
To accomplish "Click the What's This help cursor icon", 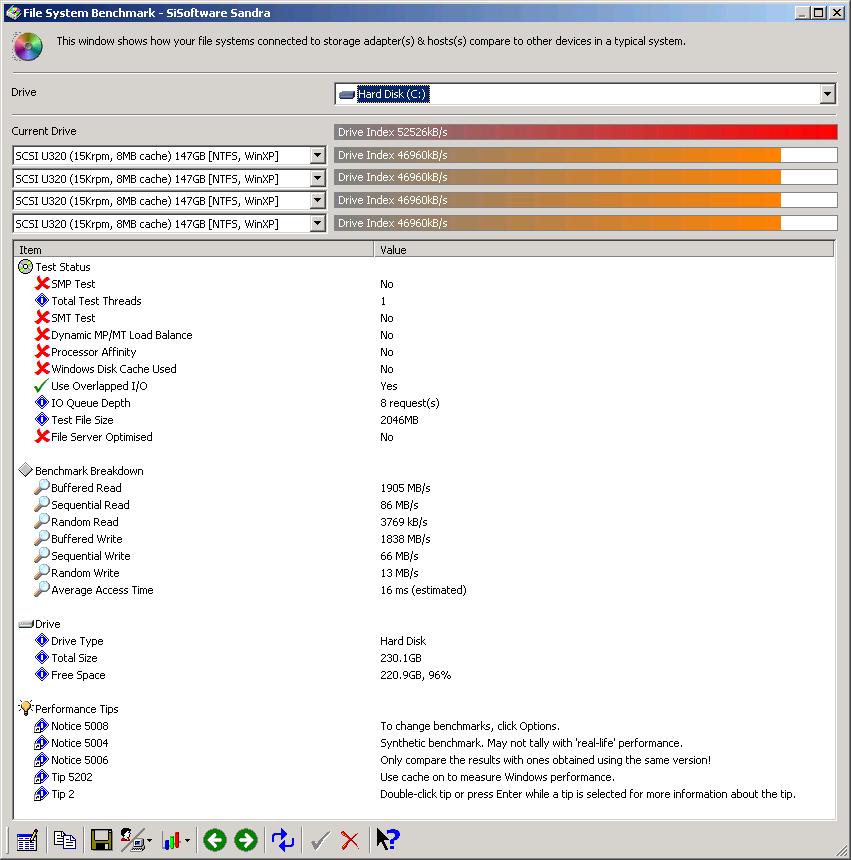I will pos(388,839).
